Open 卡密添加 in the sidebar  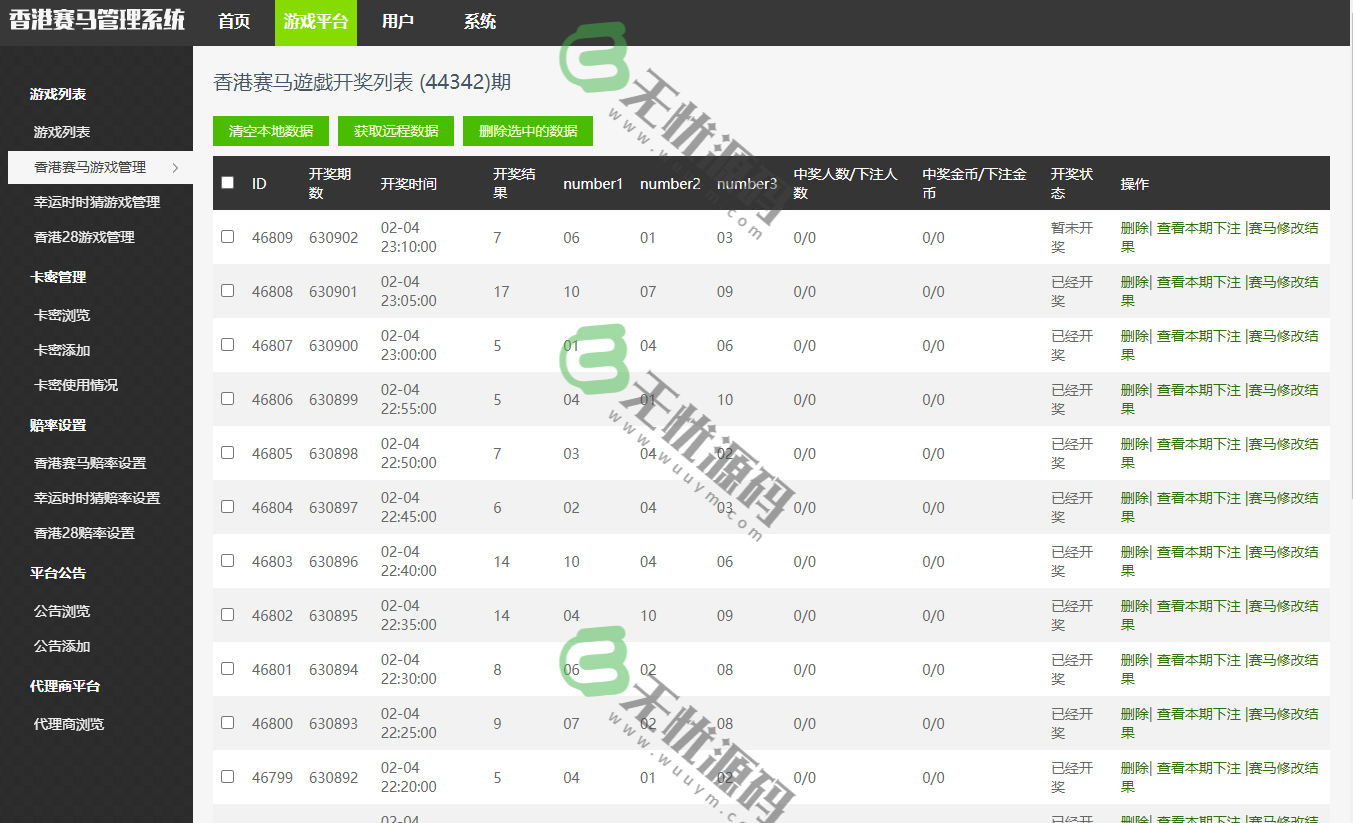pyautogui.click(x=62, y=350)
